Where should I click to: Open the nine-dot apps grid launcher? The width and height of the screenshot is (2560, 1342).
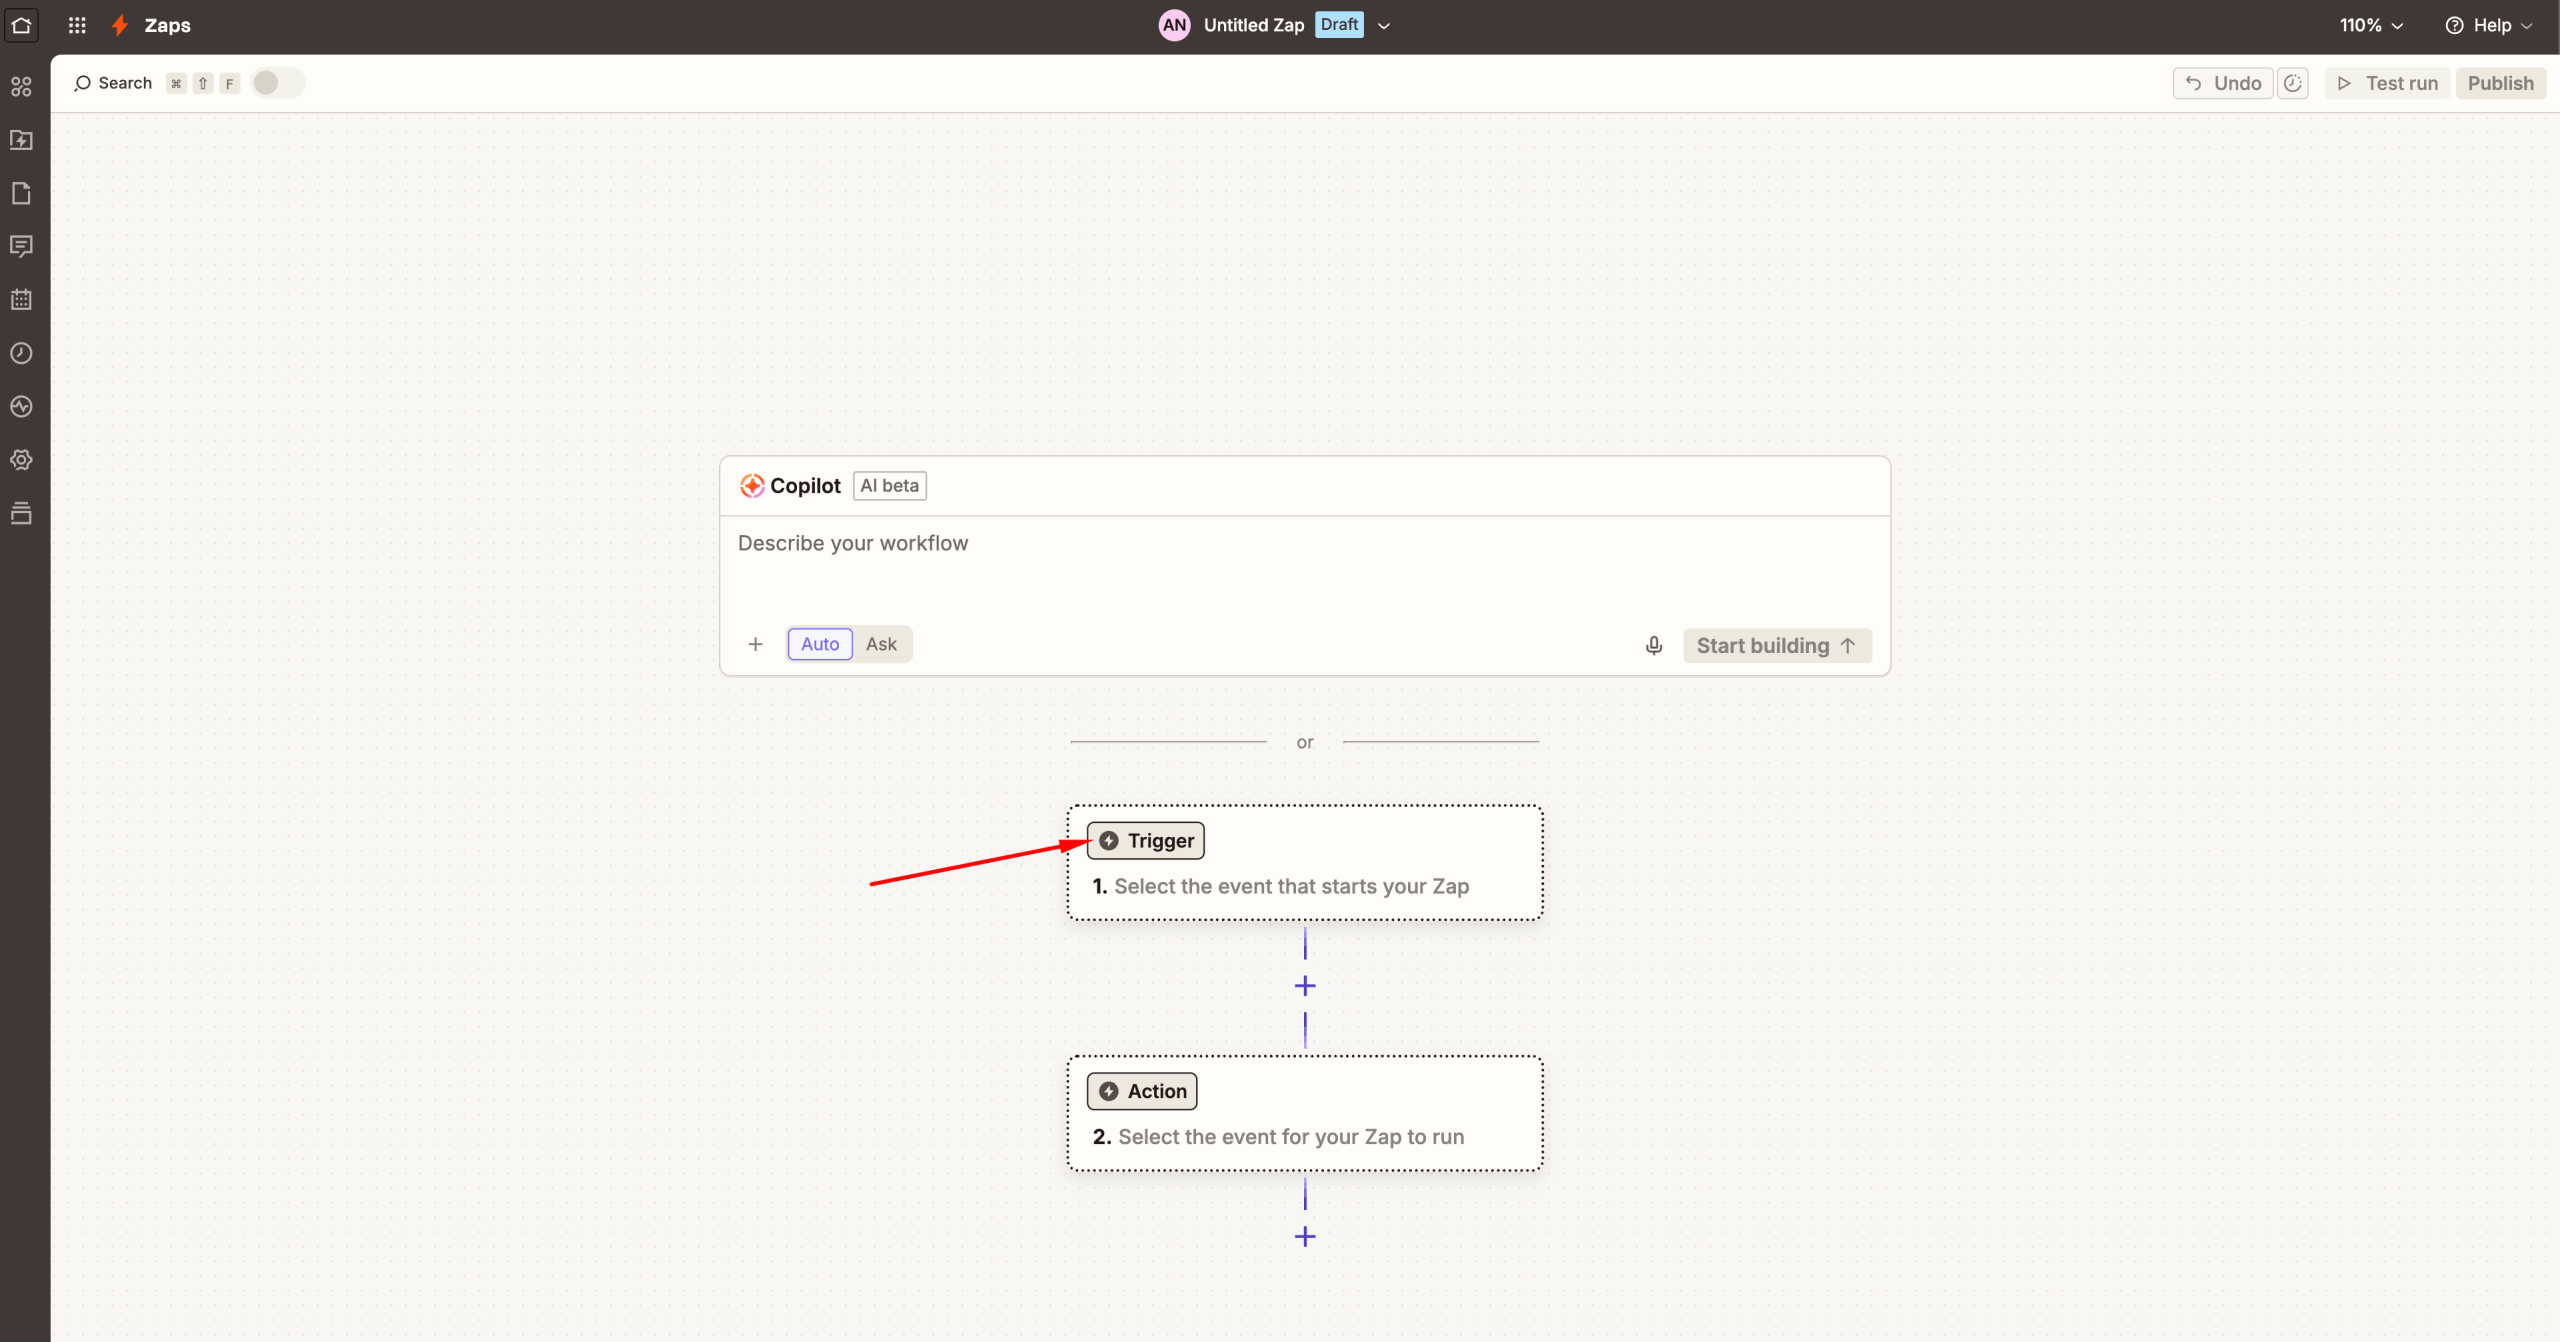[x=77, y=25]
